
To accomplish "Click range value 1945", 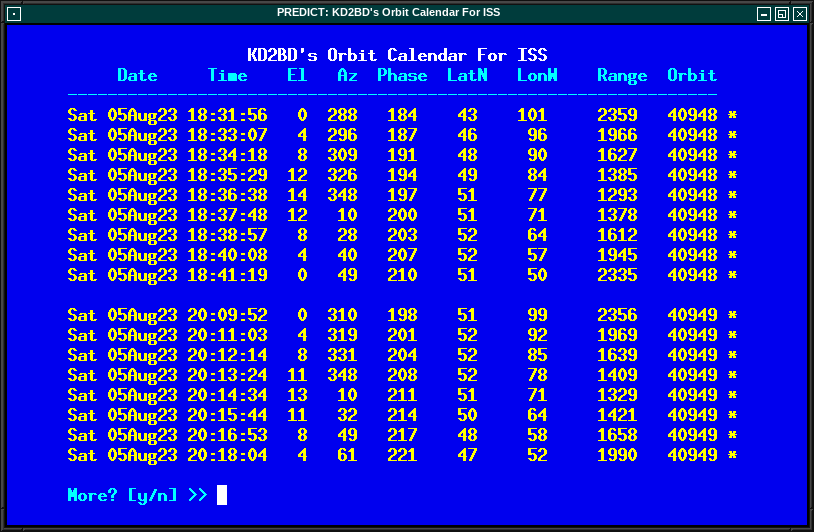I will click(x=617, y=255).
